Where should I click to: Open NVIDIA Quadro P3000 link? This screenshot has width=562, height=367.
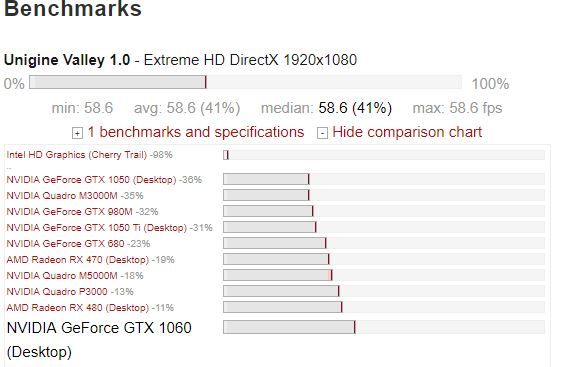57,291
